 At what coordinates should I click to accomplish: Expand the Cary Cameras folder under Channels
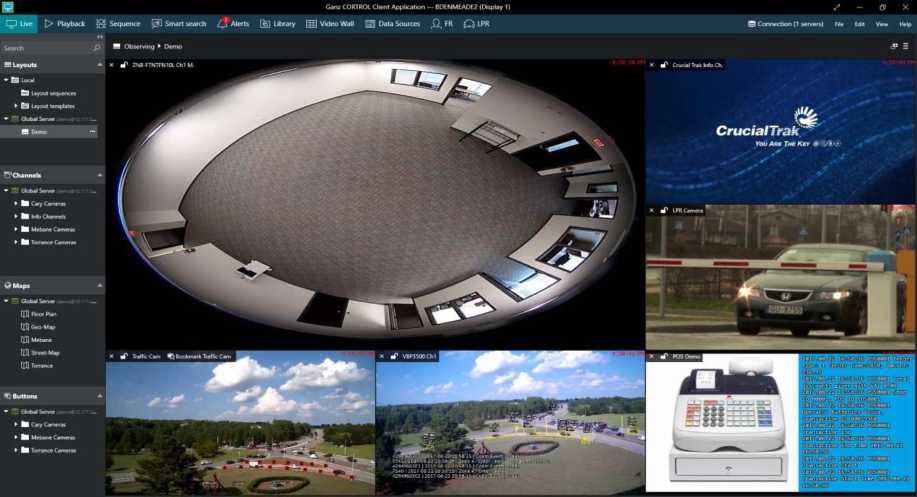(17, 203)
